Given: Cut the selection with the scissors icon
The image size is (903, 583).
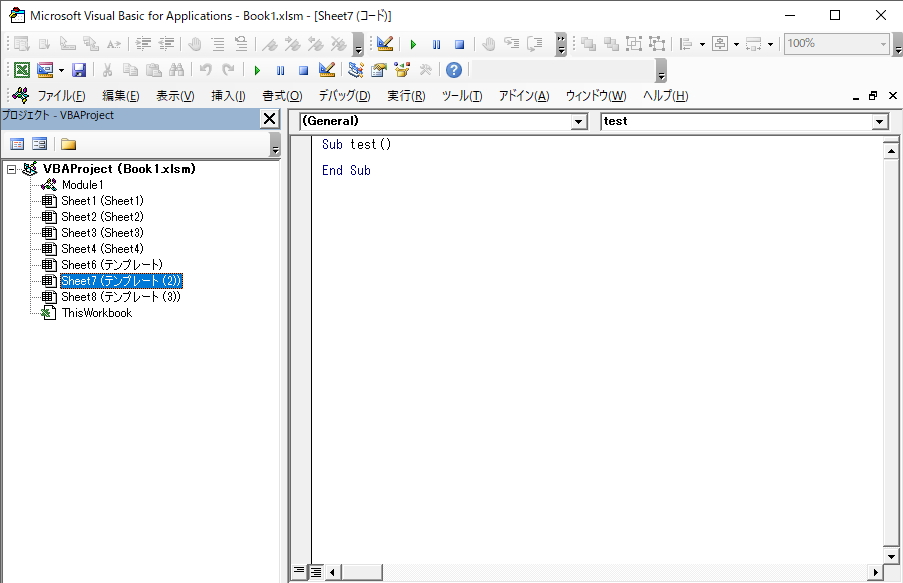Looking at the screenshot, I should click(x=107, y=70).
